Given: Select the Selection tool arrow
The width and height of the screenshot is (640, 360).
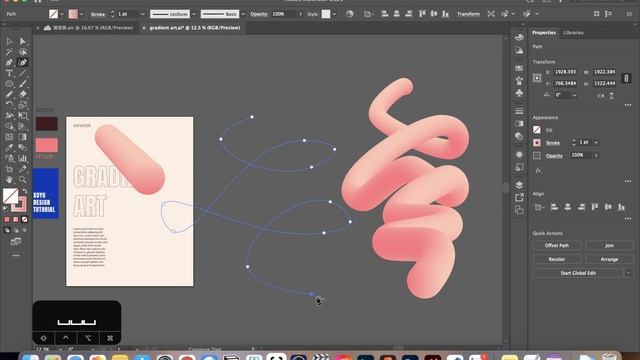Looking at the screenshot, I should click(x=9, y=41).
